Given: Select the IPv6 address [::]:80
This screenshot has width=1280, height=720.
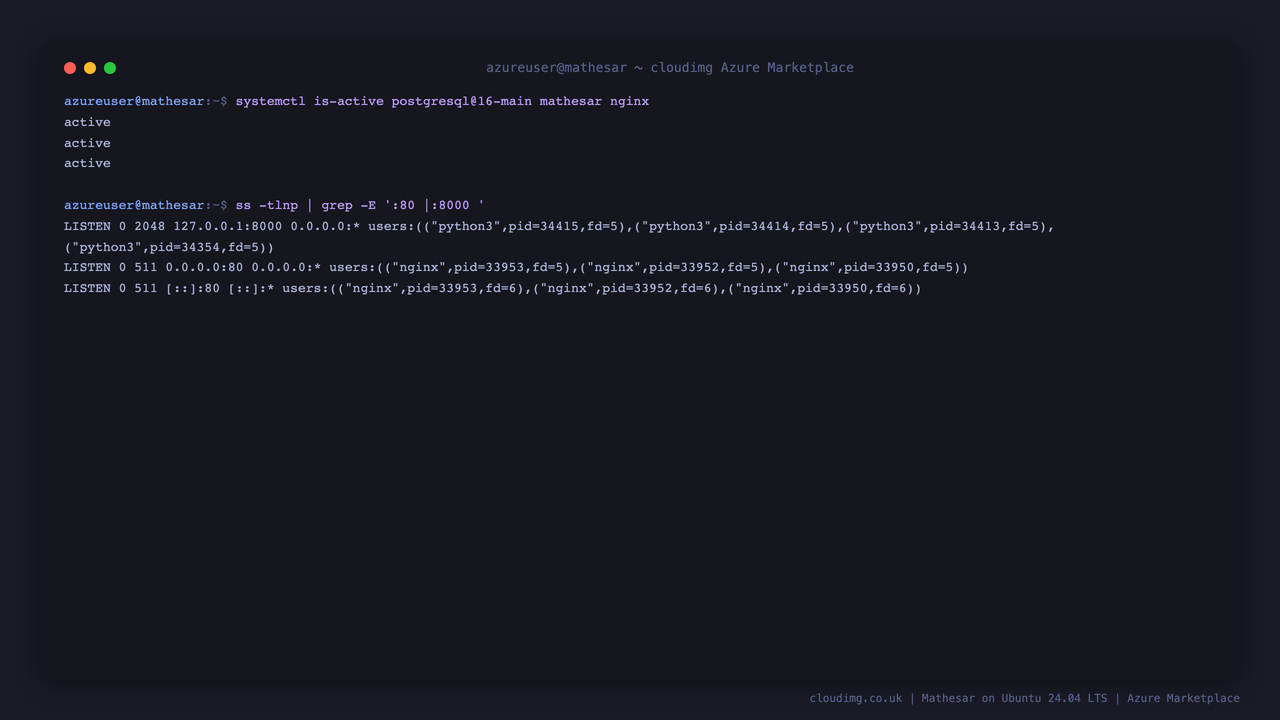Looking at the screenshot, I should pos(193,288).
